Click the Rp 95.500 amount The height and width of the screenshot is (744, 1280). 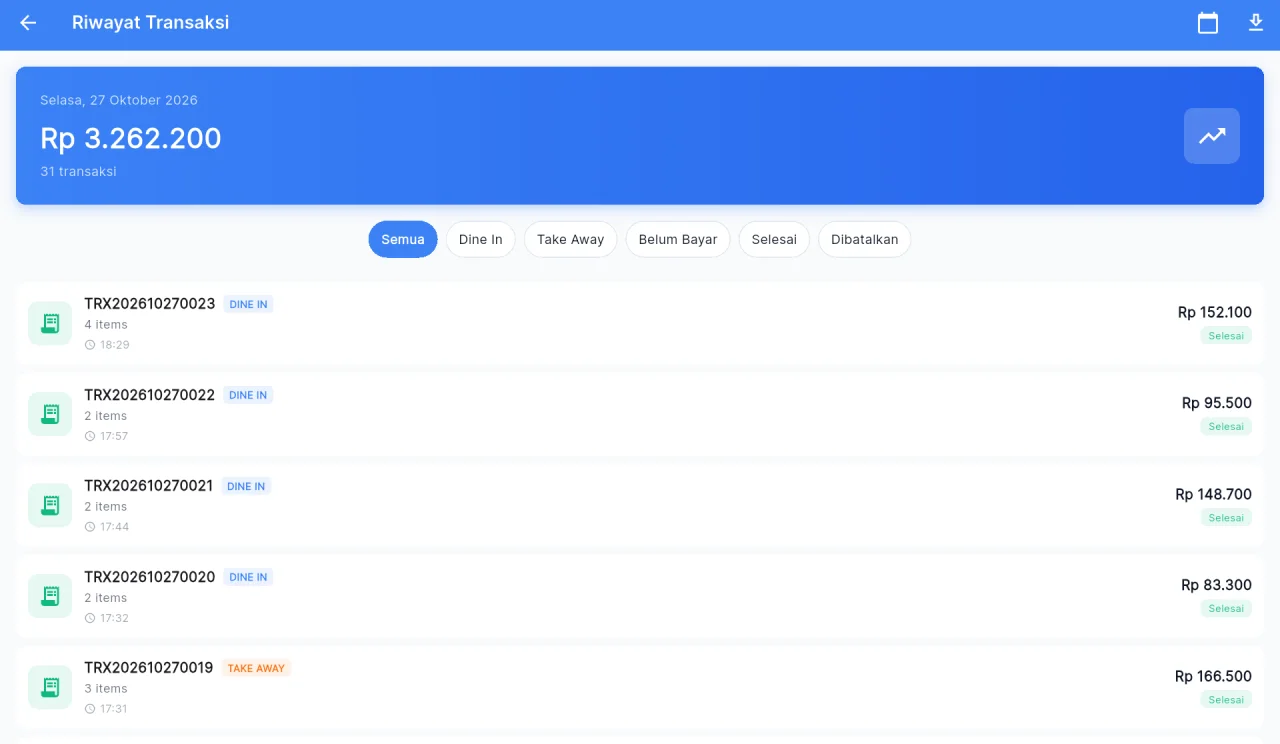(x=1217, y=403)
